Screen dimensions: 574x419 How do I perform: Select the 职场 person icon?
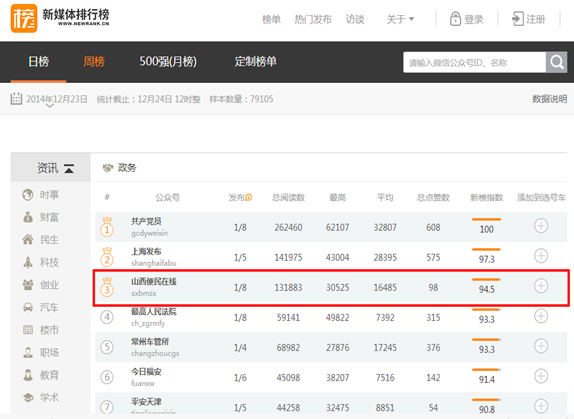pyautogui.click(x=28, y=352)
